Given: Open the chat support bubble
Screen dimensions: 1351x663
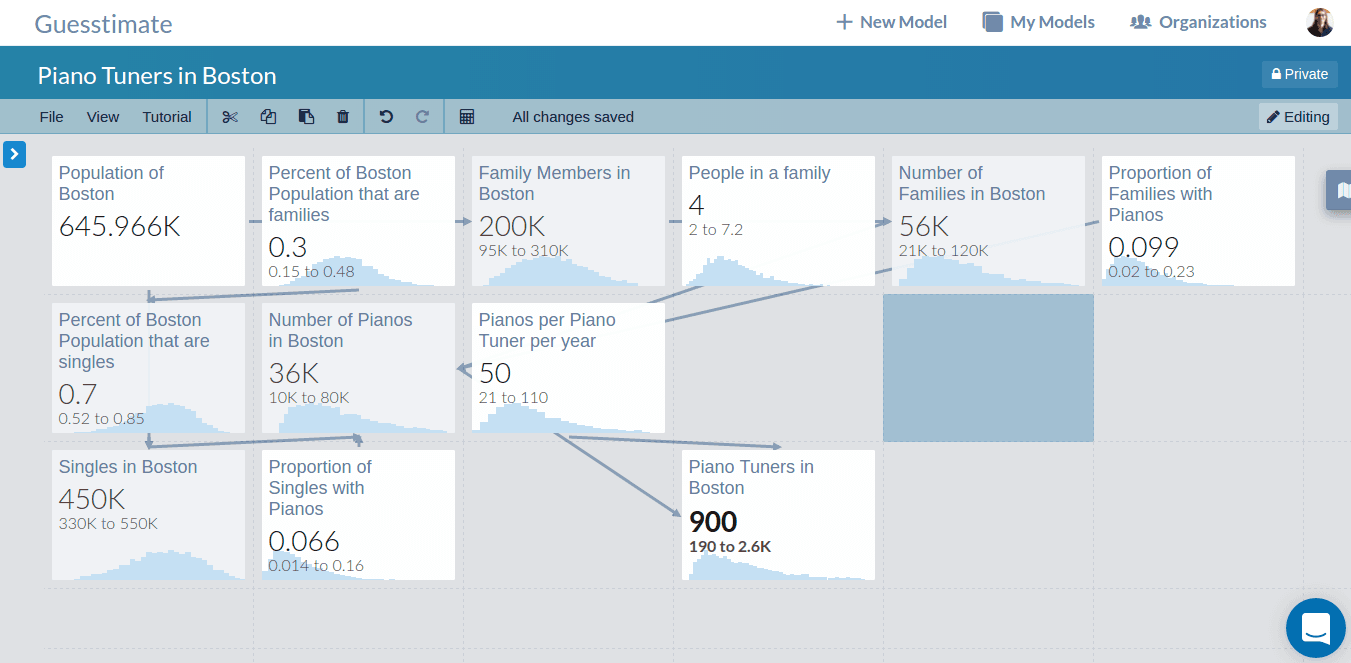Looking at the screenshot, I should tap(1315, 628).
